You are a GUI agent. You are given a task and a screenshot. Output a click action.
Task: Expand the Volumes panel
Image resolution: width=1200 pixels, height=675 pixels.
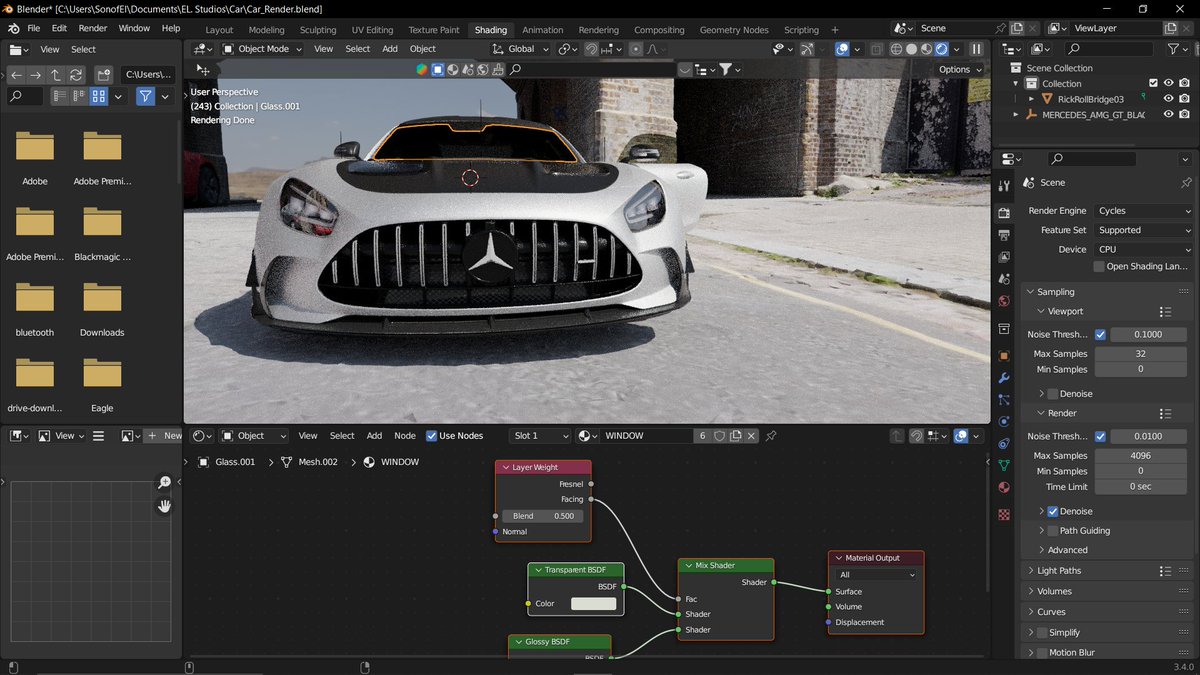1054,591
